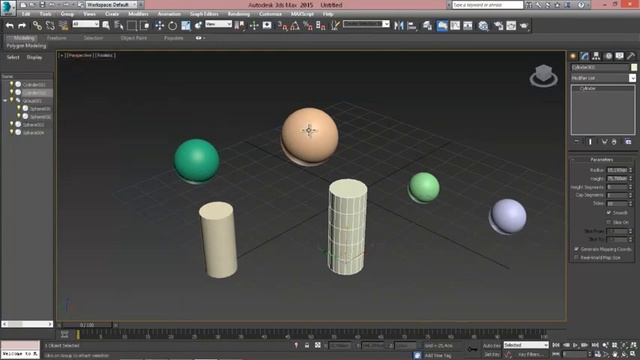Click the Undo arrow in main toolbar
Viewport: 640px width, 360px height.
(x=9, y=26)
